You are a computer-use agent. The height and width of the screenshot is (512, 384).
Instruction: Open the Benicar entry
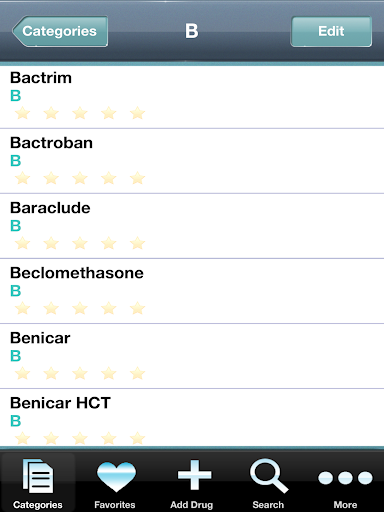click(192, 356)
